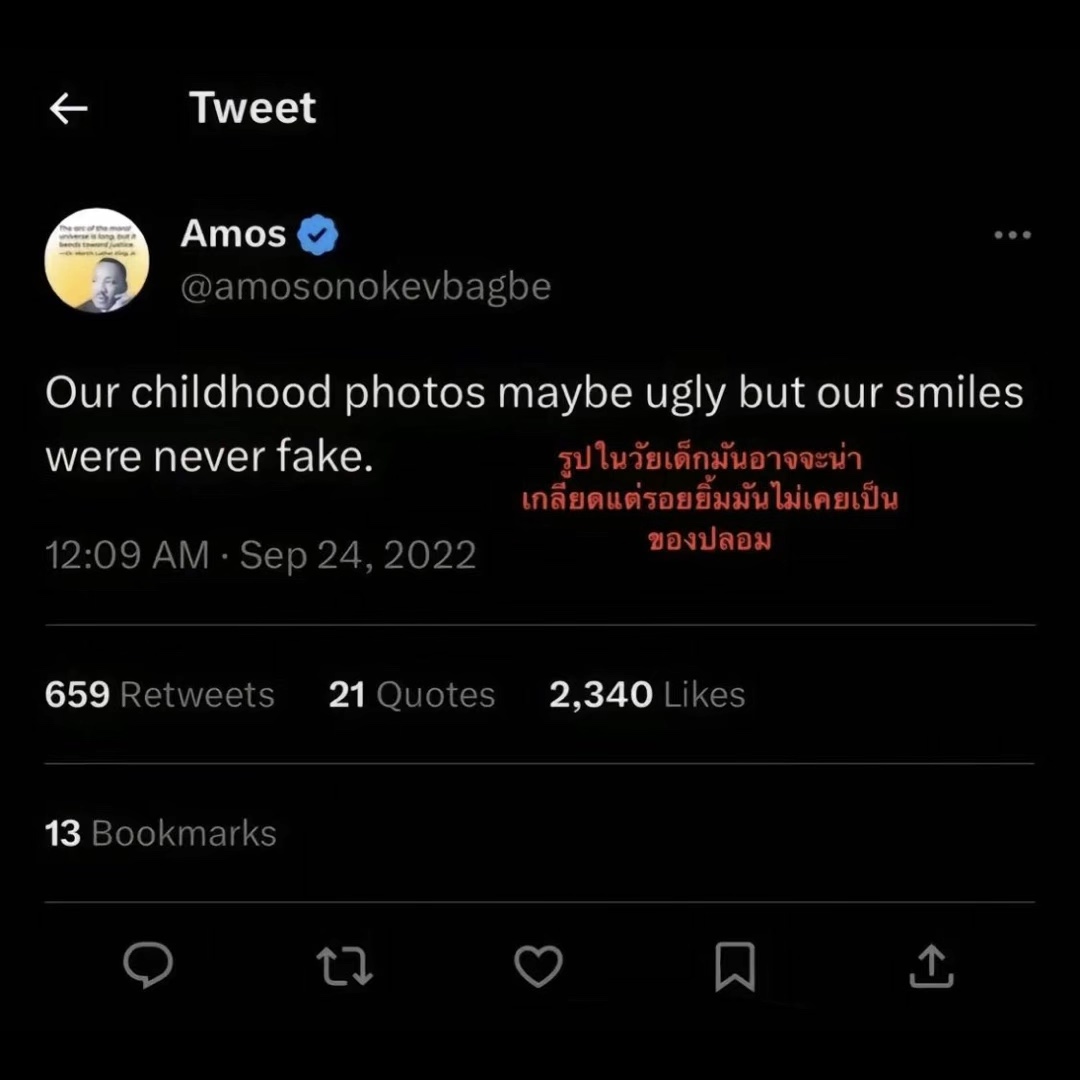The image size is (1080, 1080).
Task: Open the @amosonokevbagbe handle link
Action: tap(366, 287)
